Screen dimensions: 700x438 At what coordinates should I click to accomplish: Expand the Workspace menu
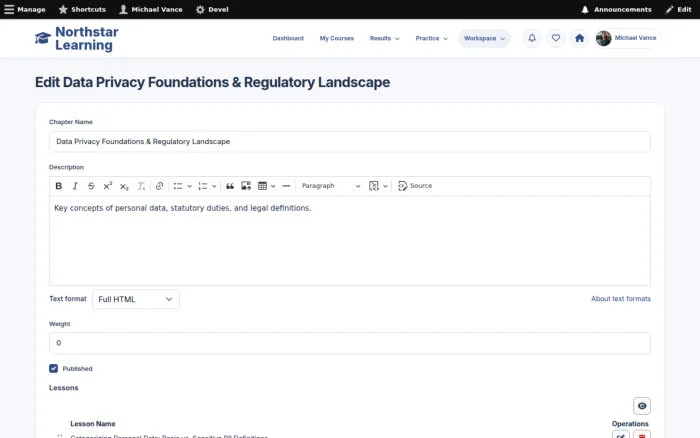484,38
